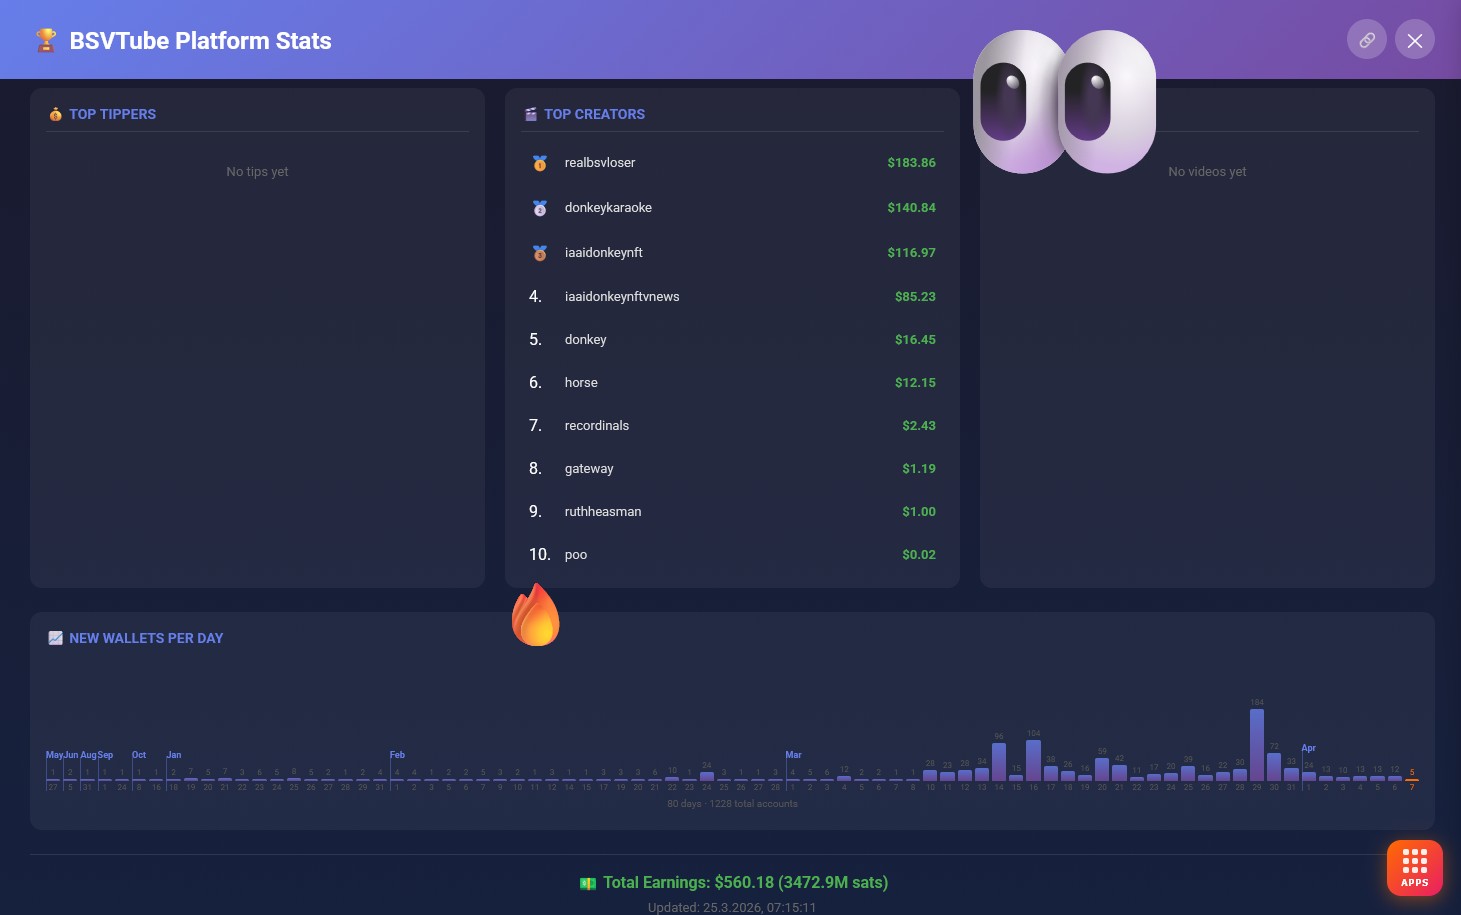Select the donkey creator row name
The height and width of the screenshot is (915, 1461).
(585, 340)
